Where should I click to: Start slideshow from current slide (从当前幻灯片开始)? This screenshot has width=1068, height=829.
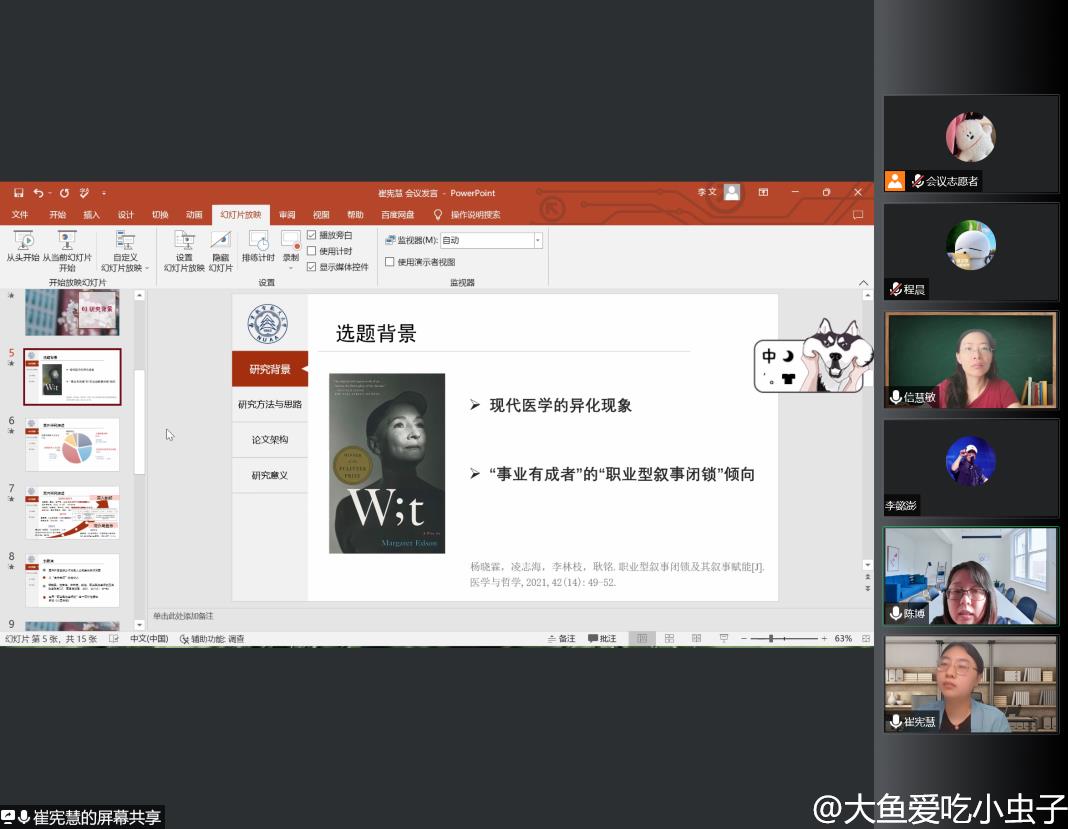coord(67,247)
